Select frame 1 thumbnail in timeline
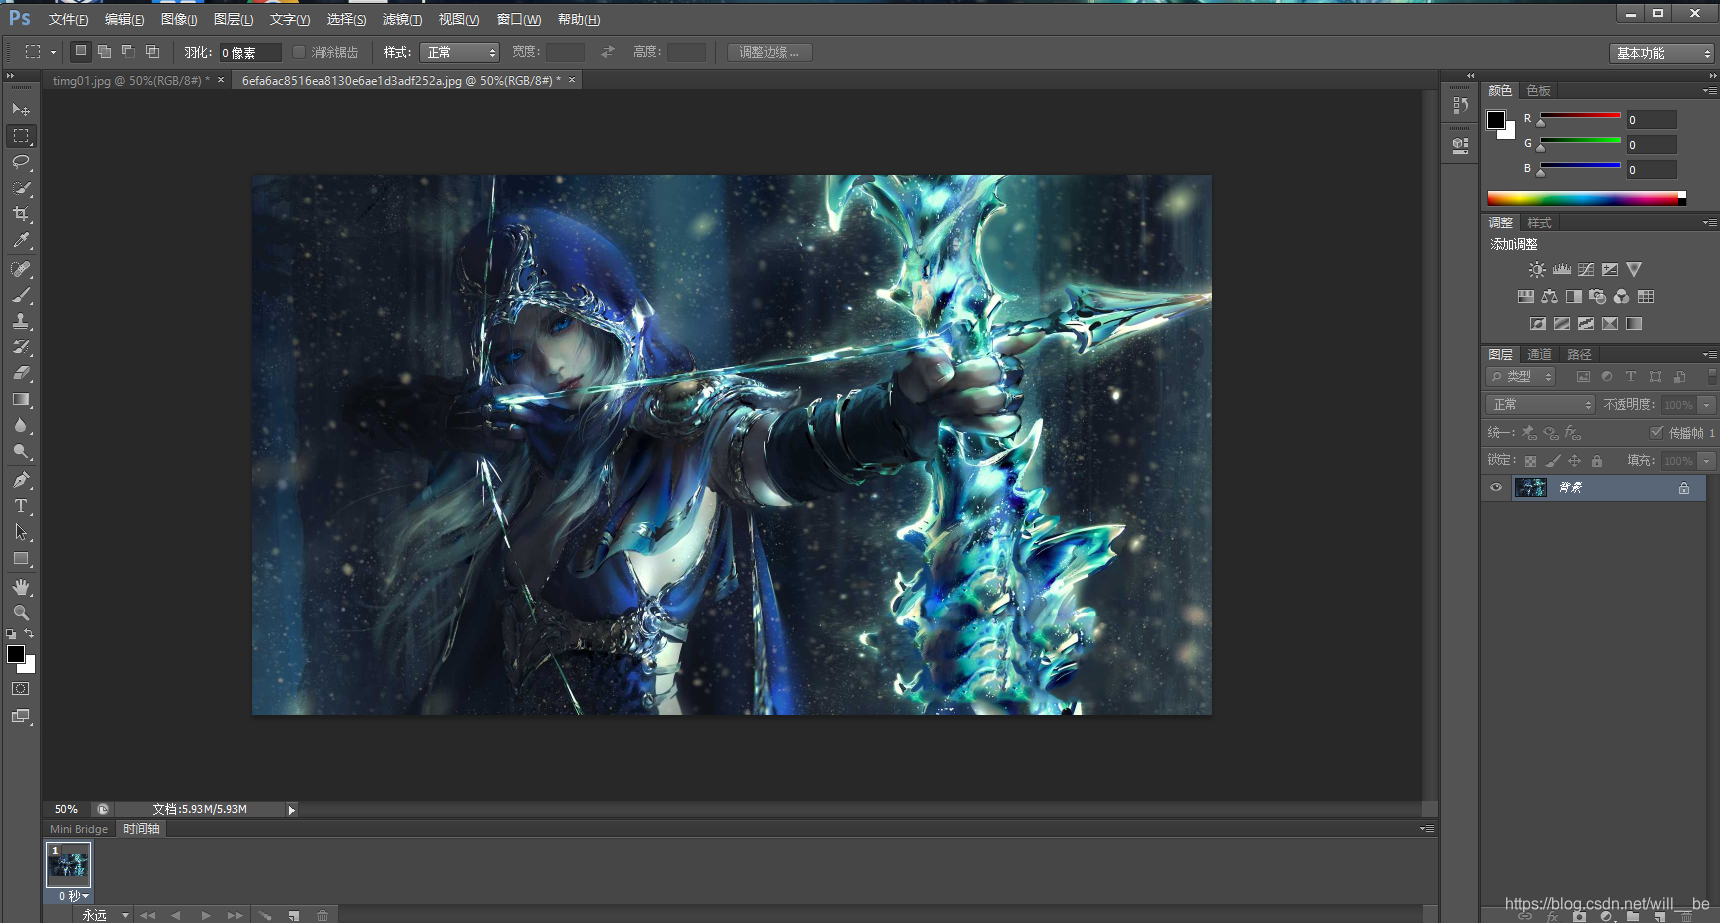This screenshot has height=923, width=1720. coord(69,865)
